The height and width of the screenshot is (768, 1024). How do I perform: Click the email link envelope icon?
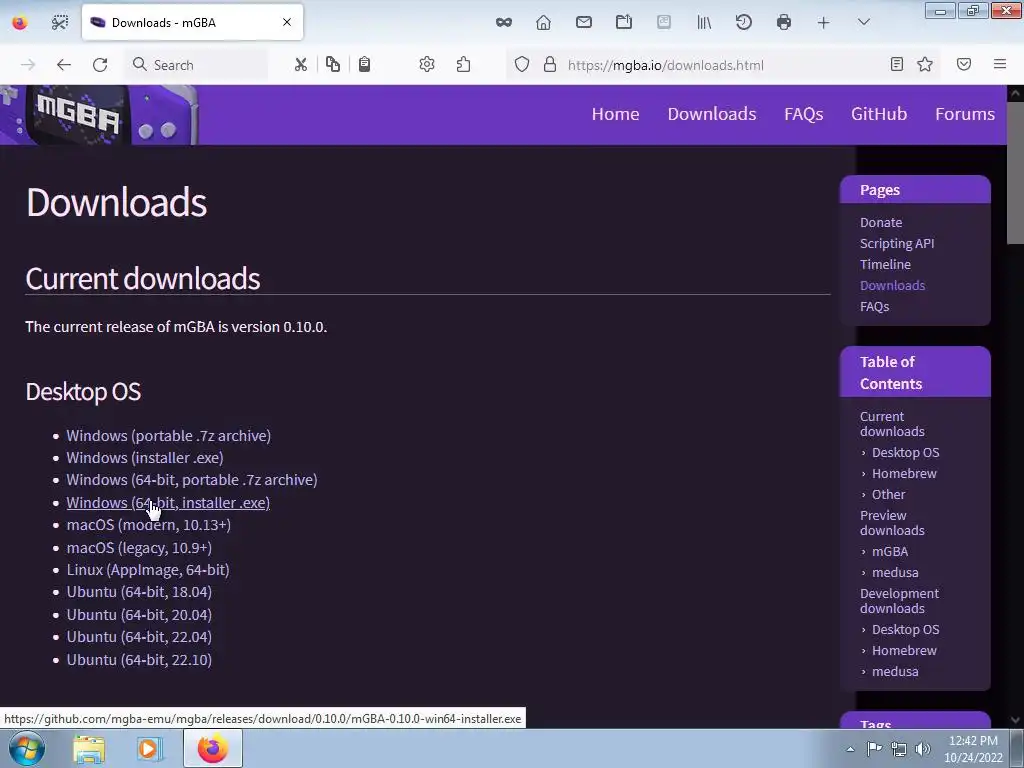[x=584, y=23]
